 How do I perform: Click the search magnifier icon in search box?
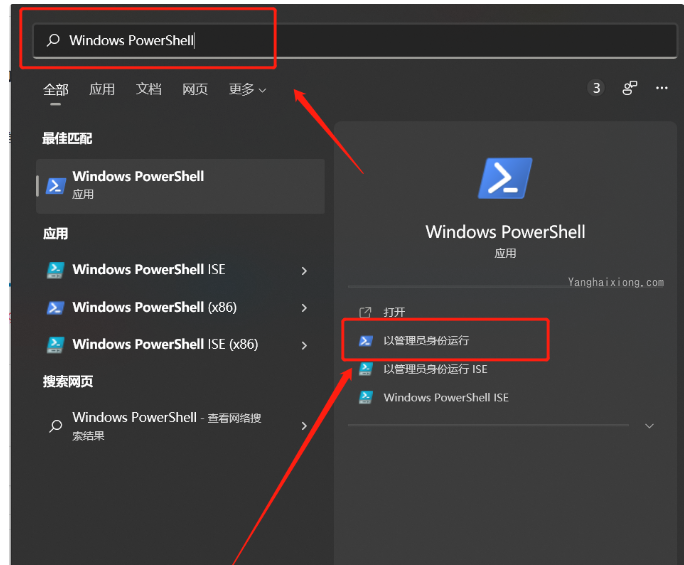pos(53,40)
